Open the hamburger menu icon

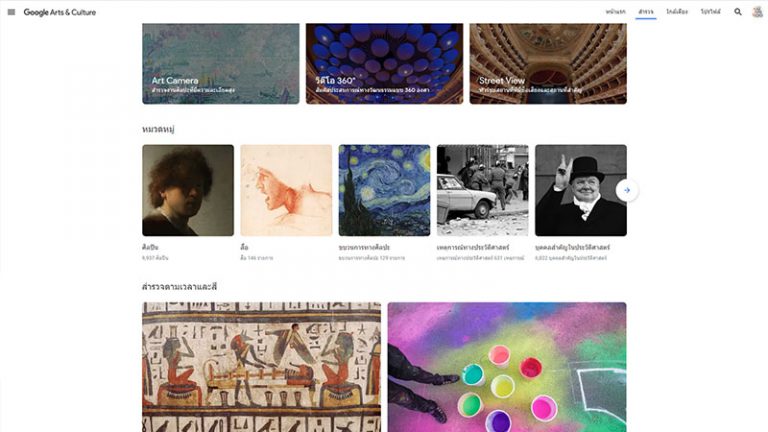(11, 12)
